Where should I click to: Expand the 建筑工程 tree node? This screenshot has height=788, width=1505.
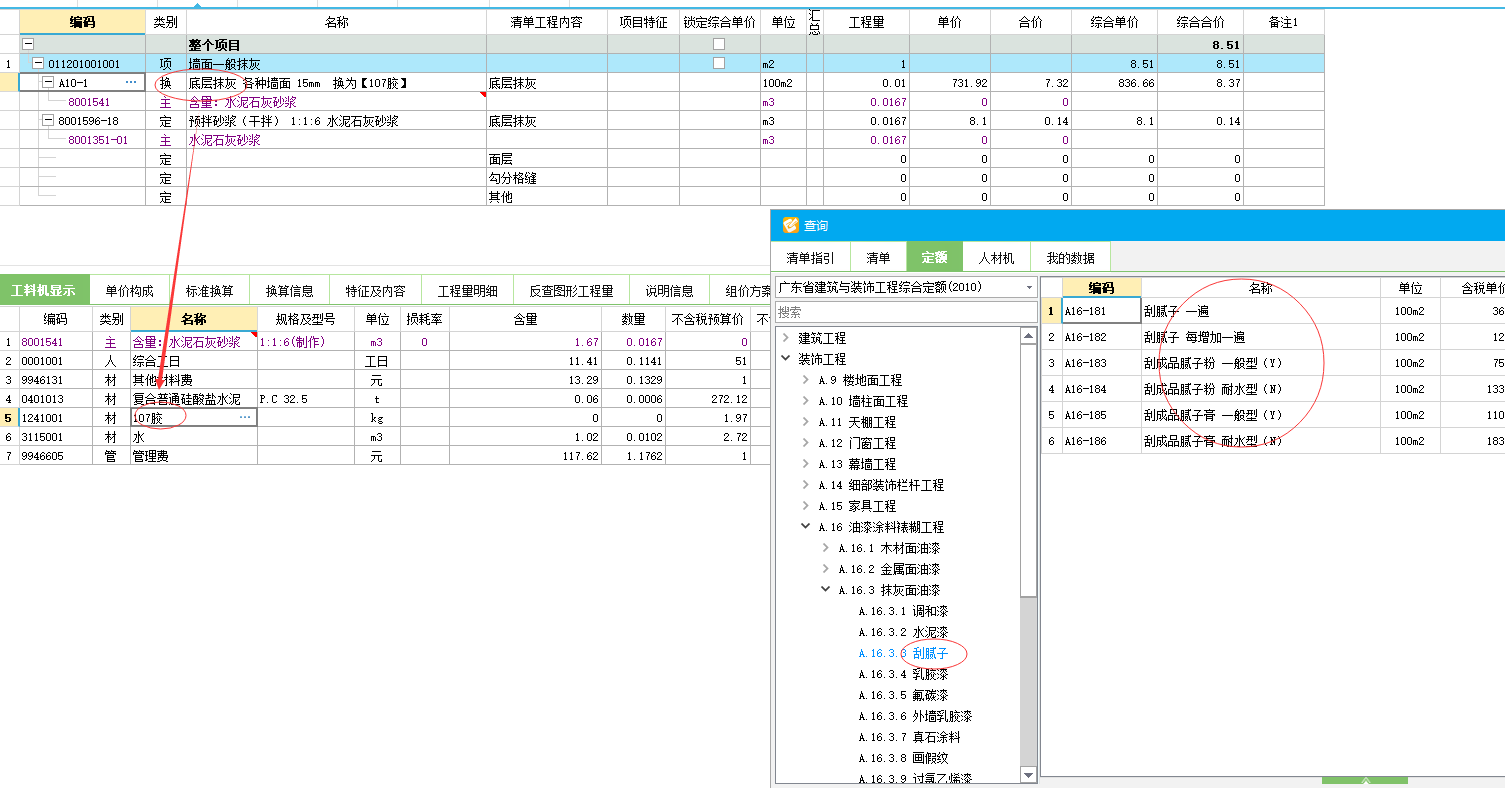tap(786, 338)
